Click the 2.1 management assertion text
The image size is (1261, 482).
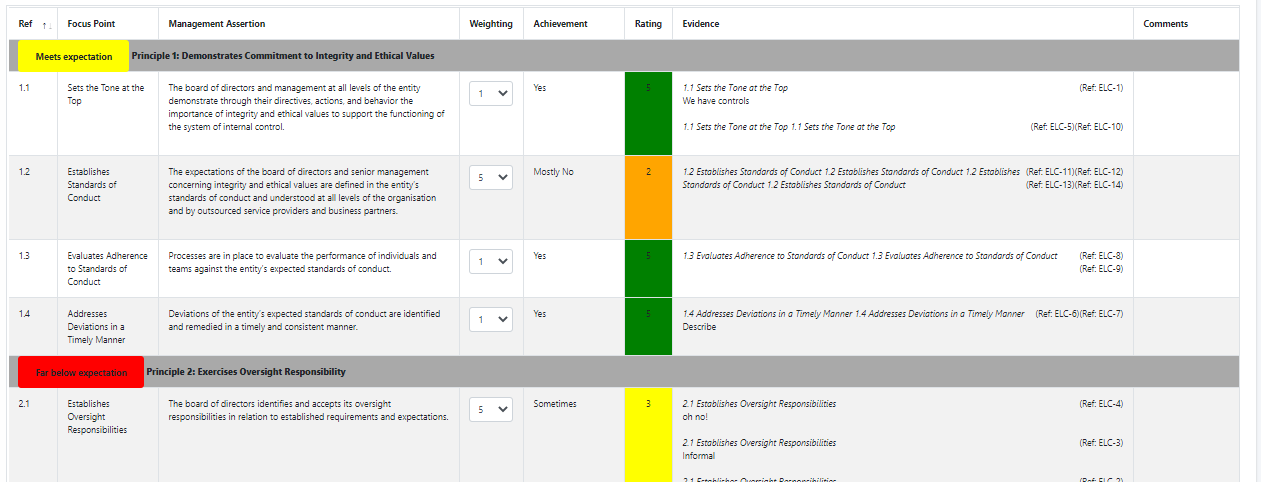click(x=308, y=410)
